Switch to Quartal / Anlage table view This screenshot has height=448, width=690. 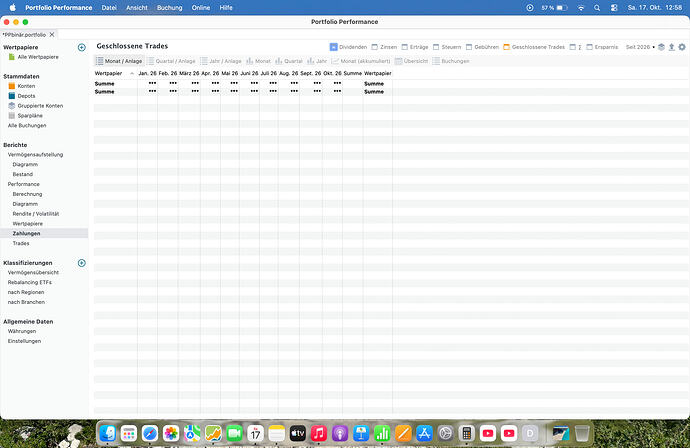[x=171, y=61]
